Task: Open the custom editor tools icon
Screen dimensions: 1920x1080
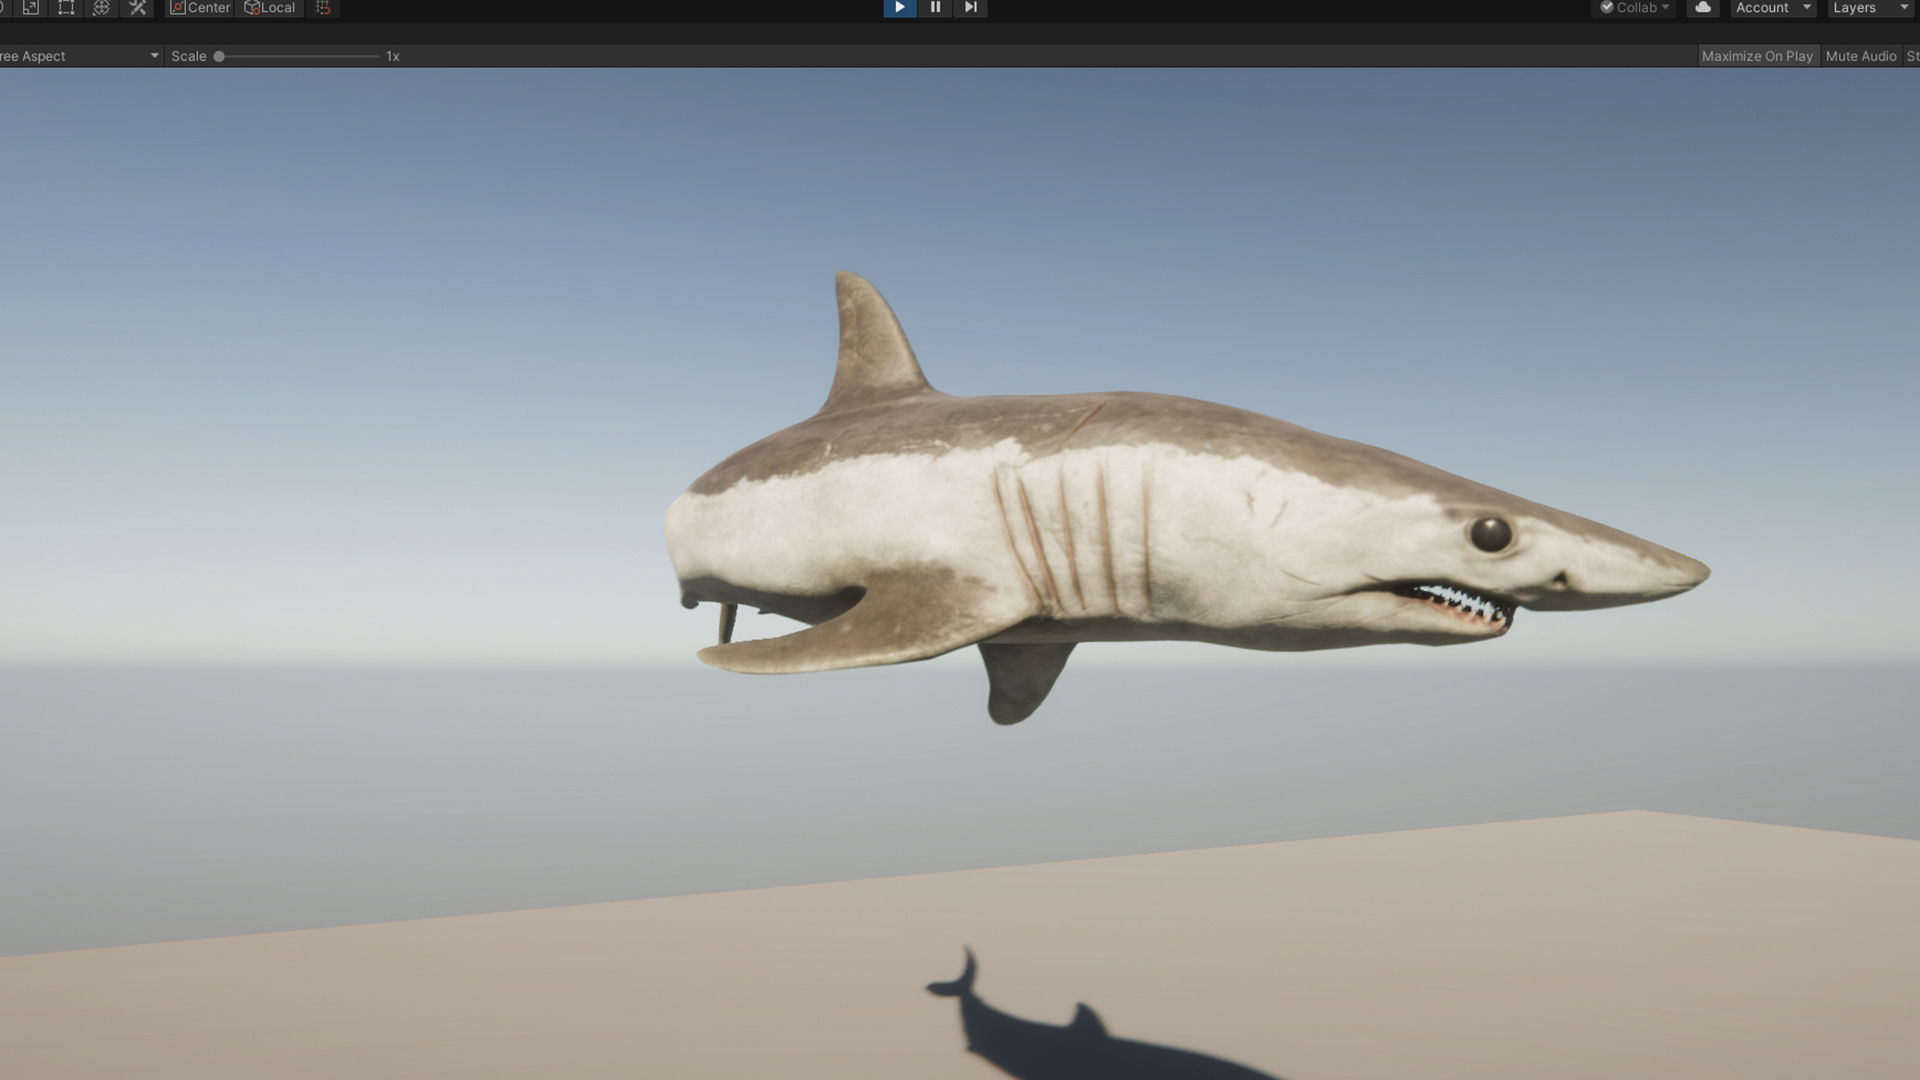Action: 138,8
